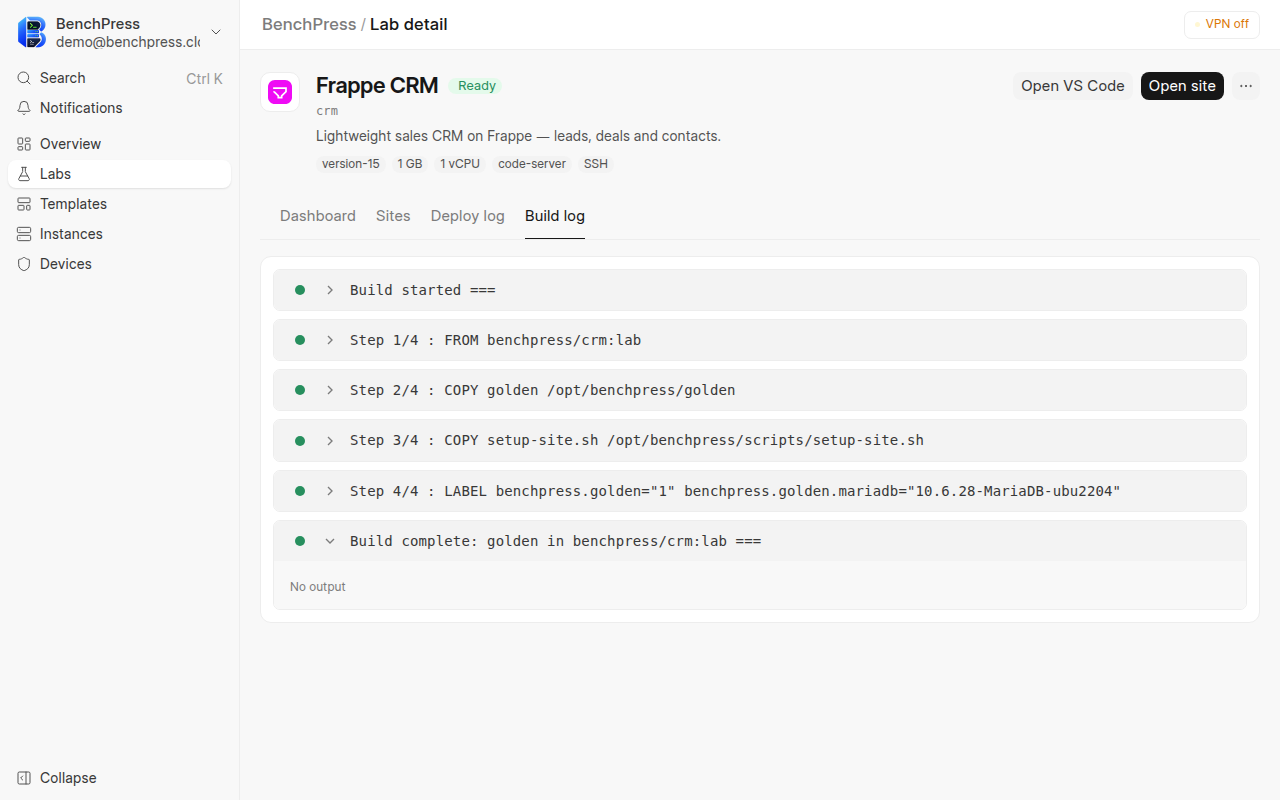
Task: Click the Lab detail breadcrumb text
Action: (x=409, y=24)
